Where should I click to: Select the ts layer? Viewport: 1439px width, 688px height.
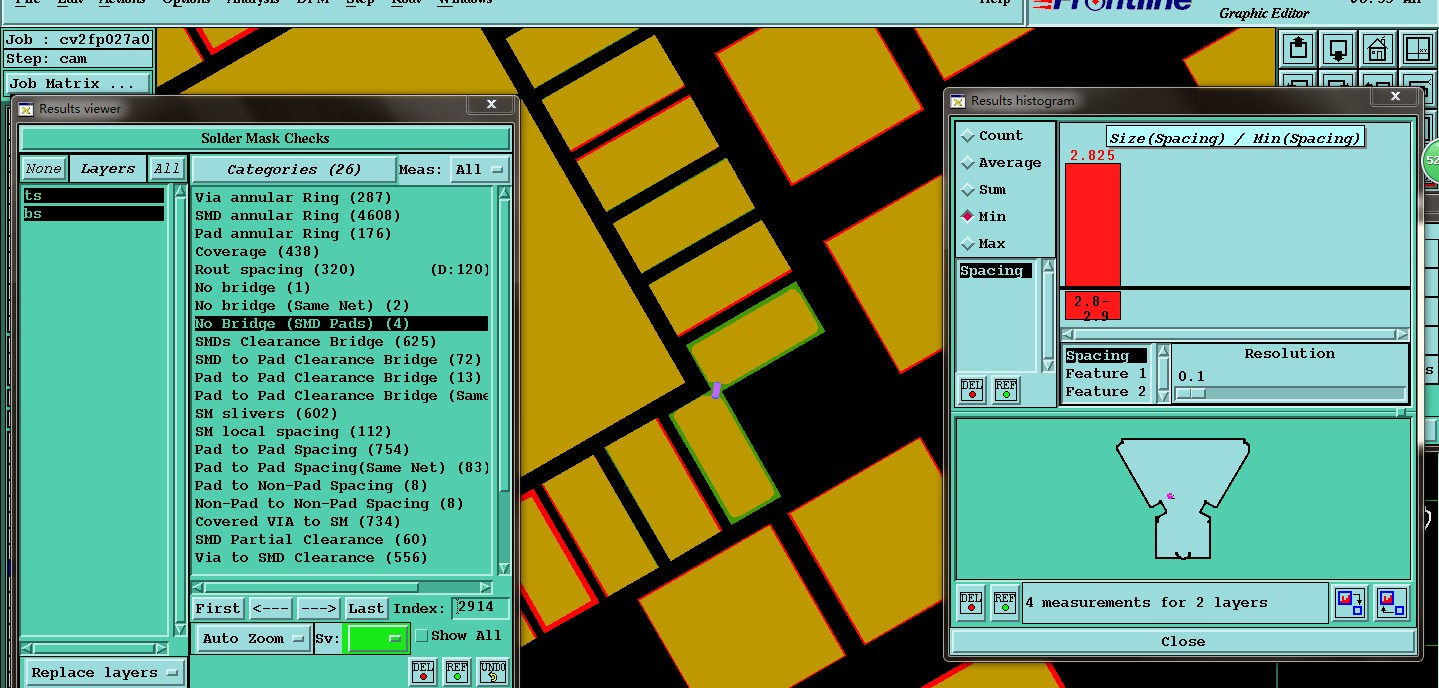pos(94,196)
